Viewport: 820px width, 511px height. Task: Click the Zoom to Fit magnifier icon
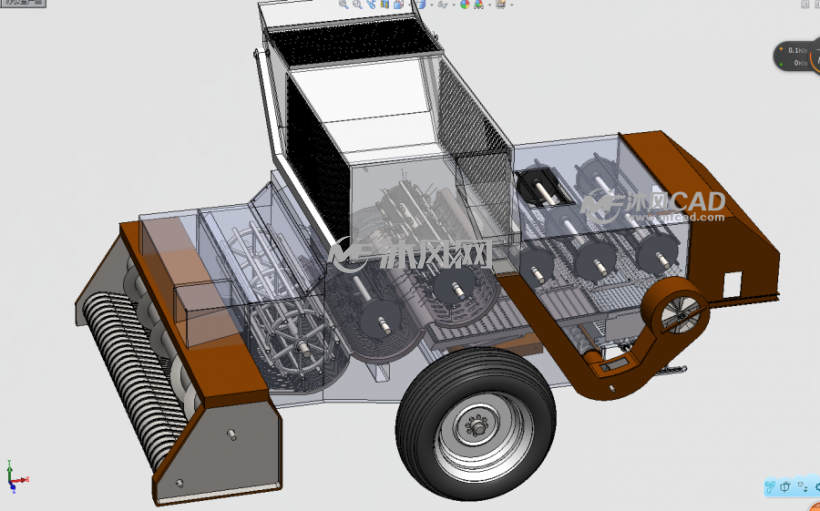pyautogui.click(x=343, y=4)
